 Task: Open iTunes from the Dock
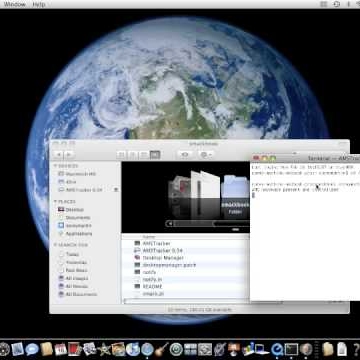(133, 349)
